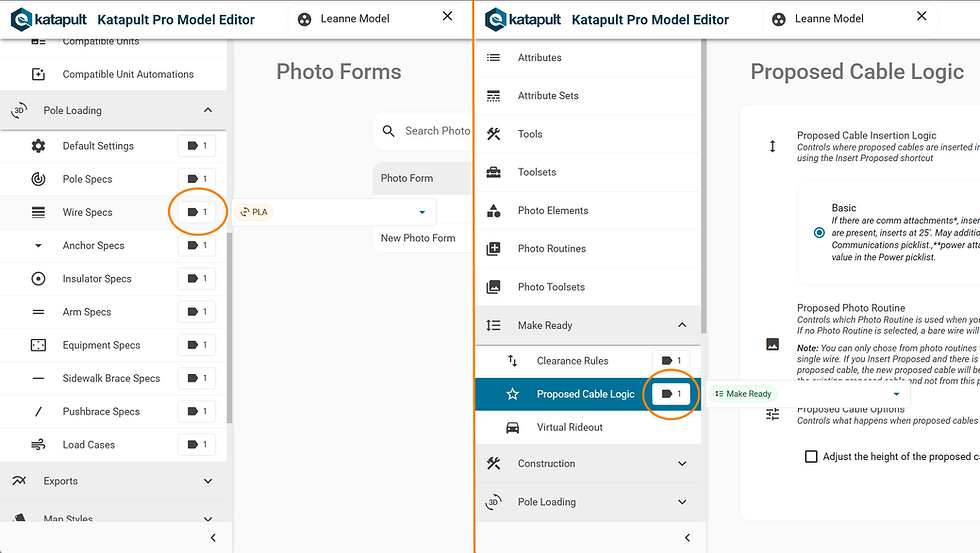Image resolution: width=980 pixels, height=553 pixels.
Task: Click the search magnifier icon in Photo Forms
Action: tap(388, 131)
